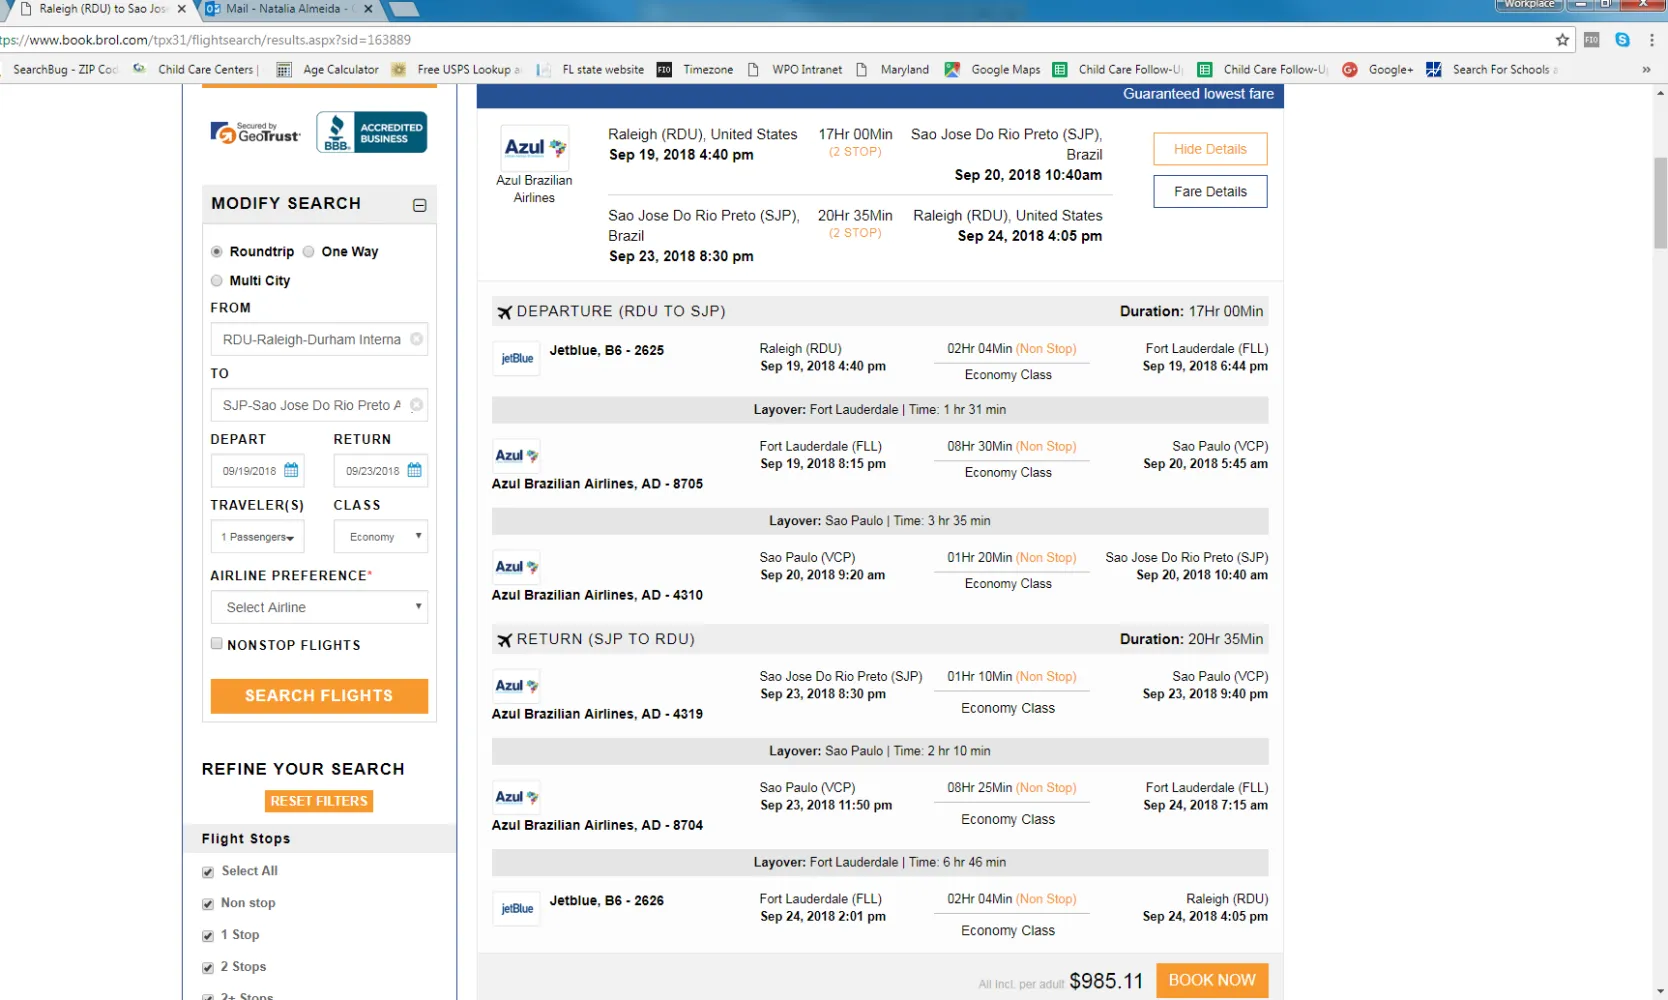1668x1000 pixels.
Task: Click the GeoTrust security seal
Action: point(255,133)
